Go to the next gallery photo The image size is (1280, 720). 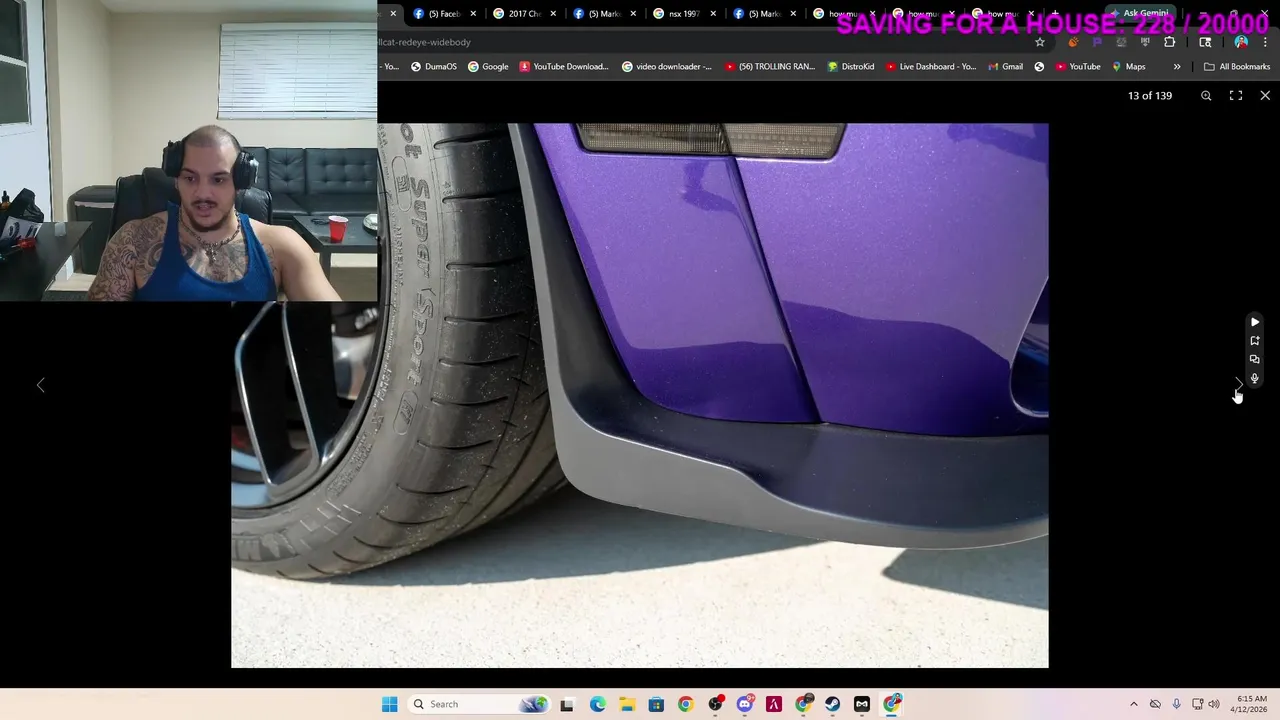(1239, 385)
